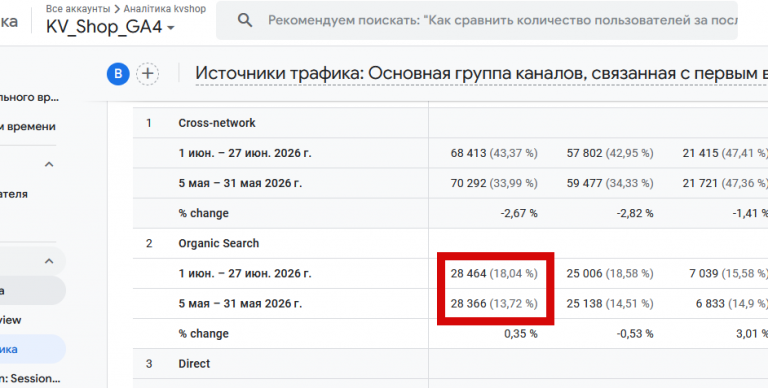Click value 25 138 (14,51 %)

[x=610, y=304]
